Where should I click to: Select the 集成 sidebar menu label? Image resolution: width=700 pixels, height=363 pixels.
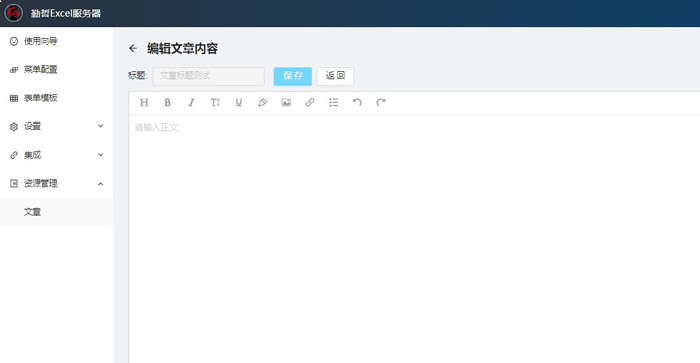[32, 155]
